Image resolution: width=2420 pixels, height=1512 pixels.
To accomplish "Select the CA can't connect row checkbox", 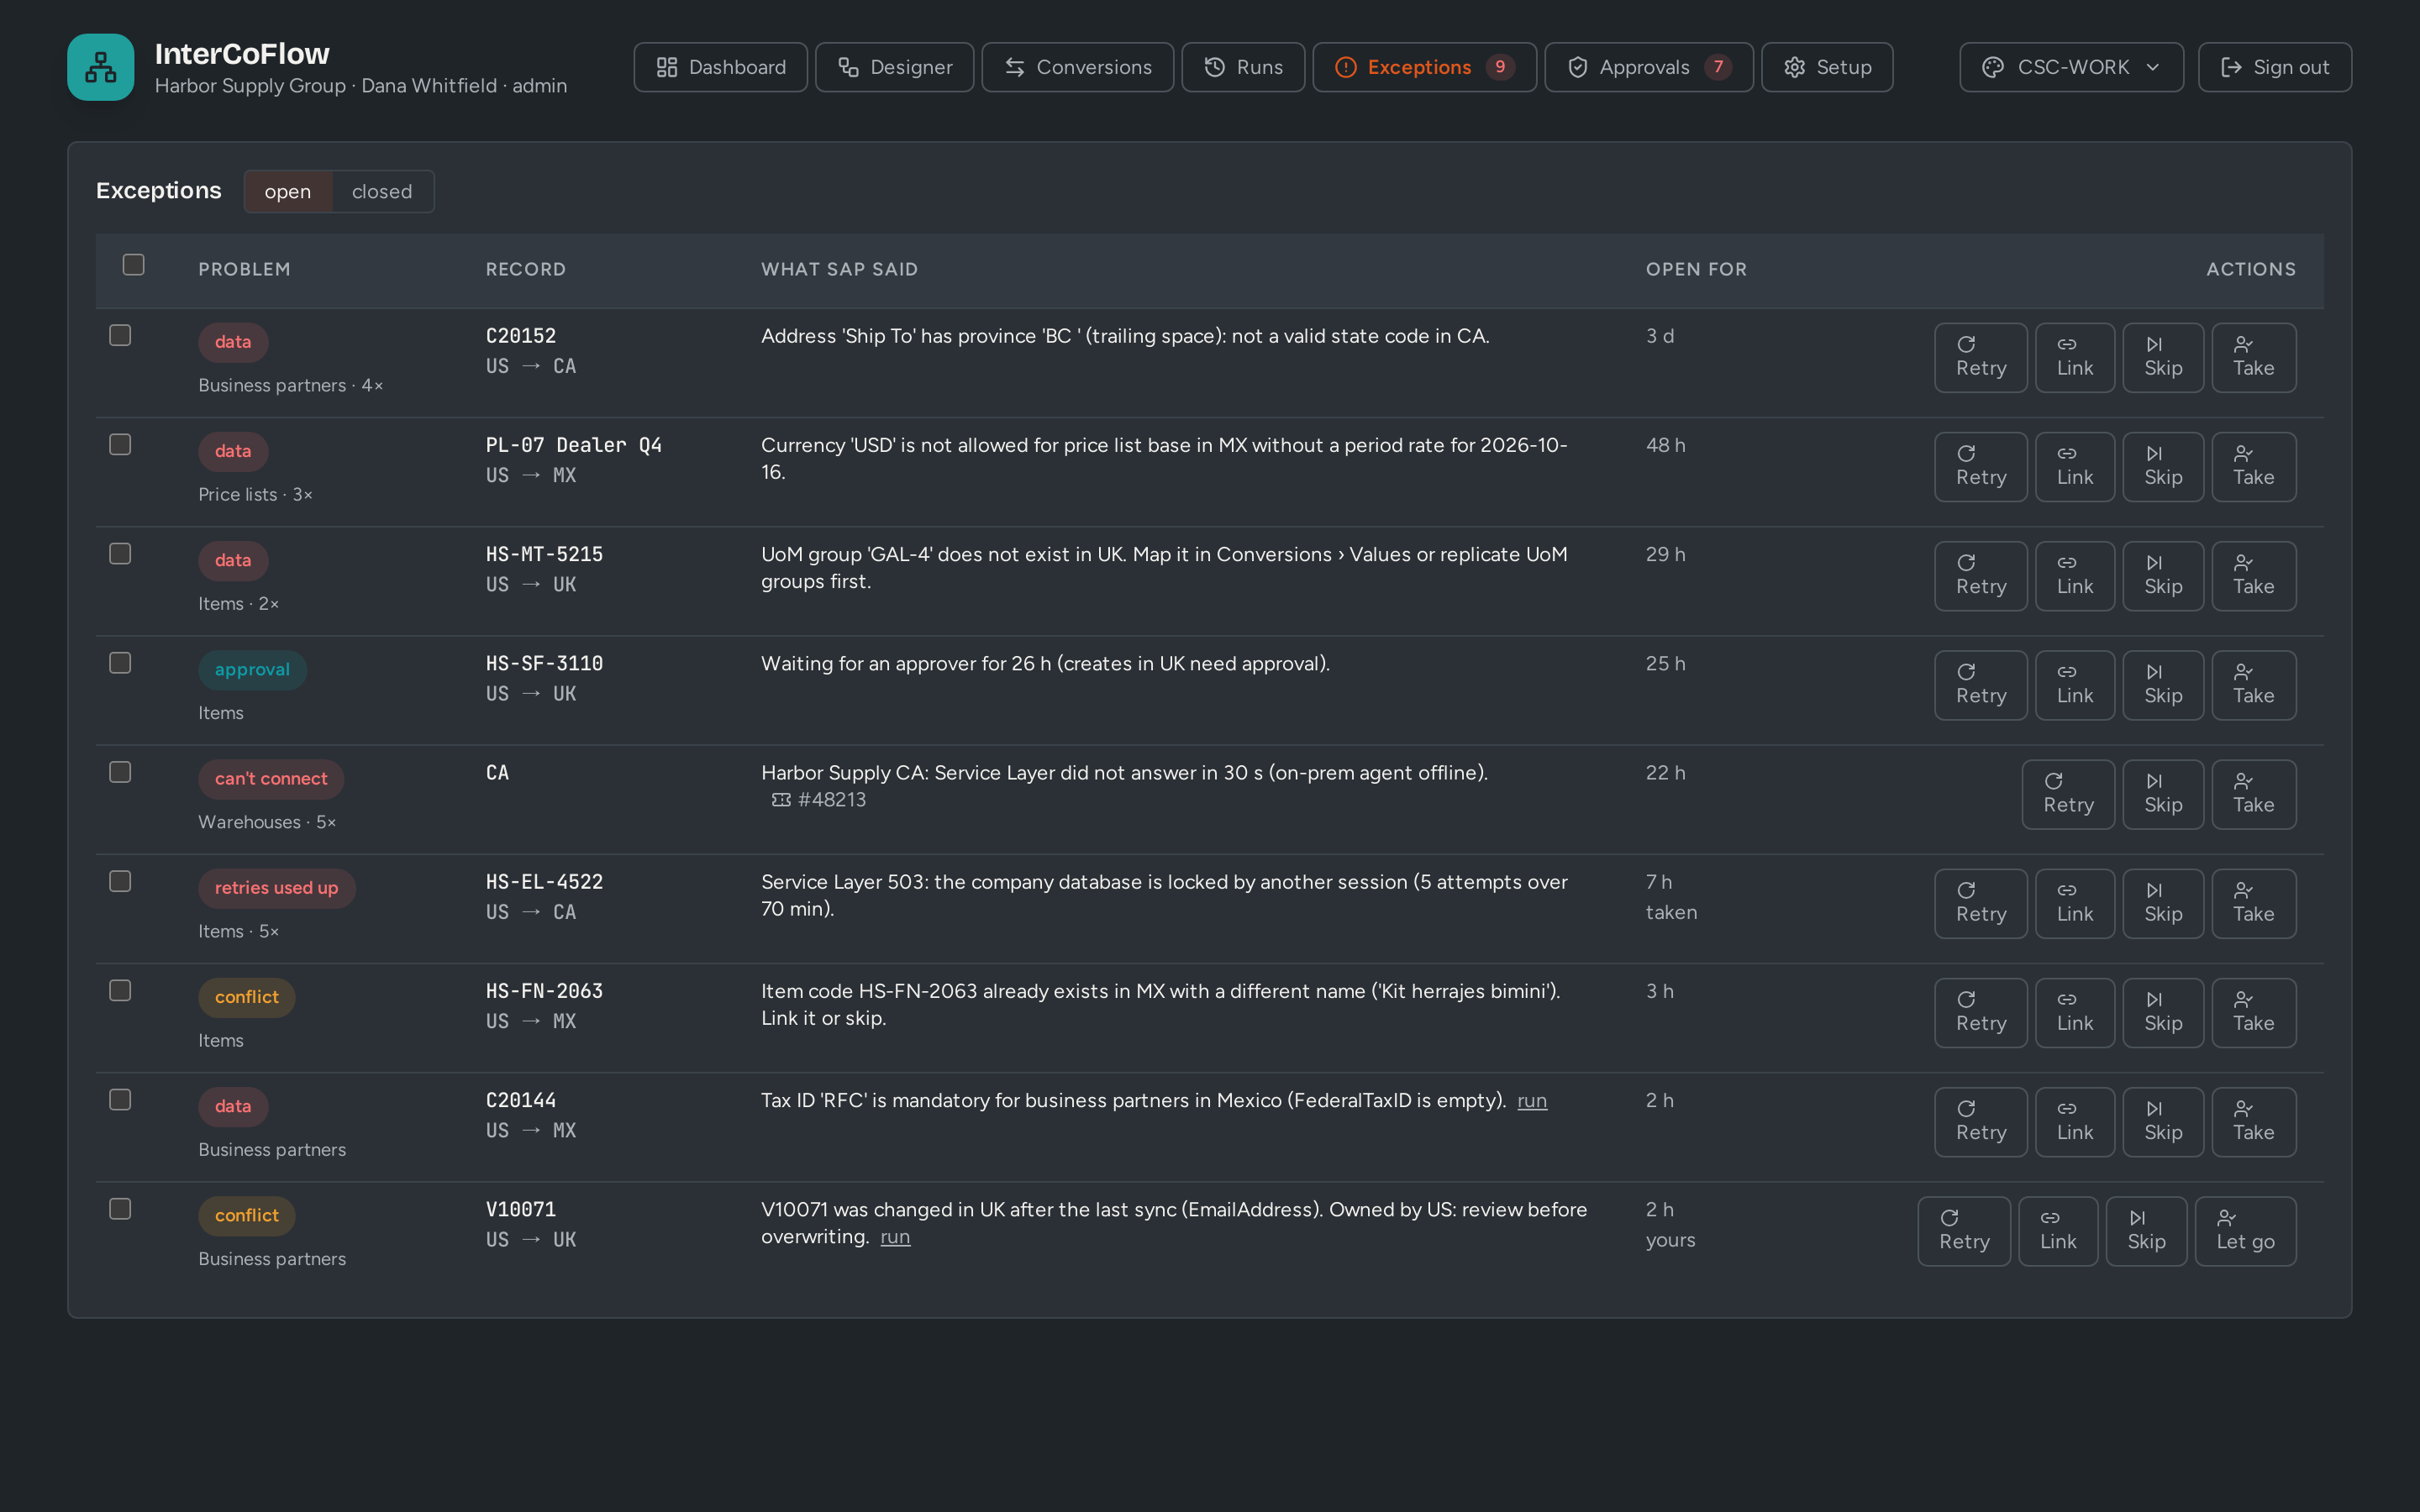I will click(x=120, y=772).
